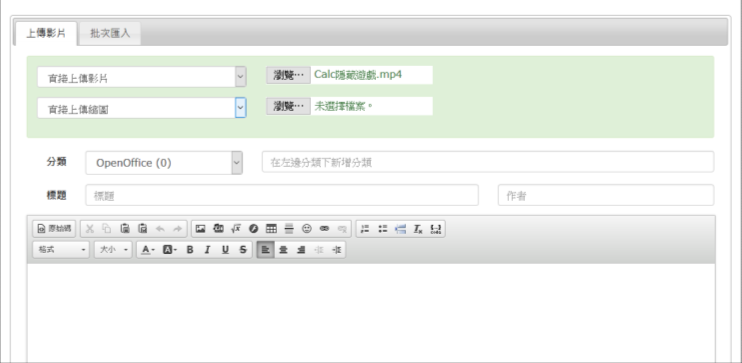
Task: Click the 瀏覽 button next to Calc隱藏遊戲.mp4
Action: [288, 75]
